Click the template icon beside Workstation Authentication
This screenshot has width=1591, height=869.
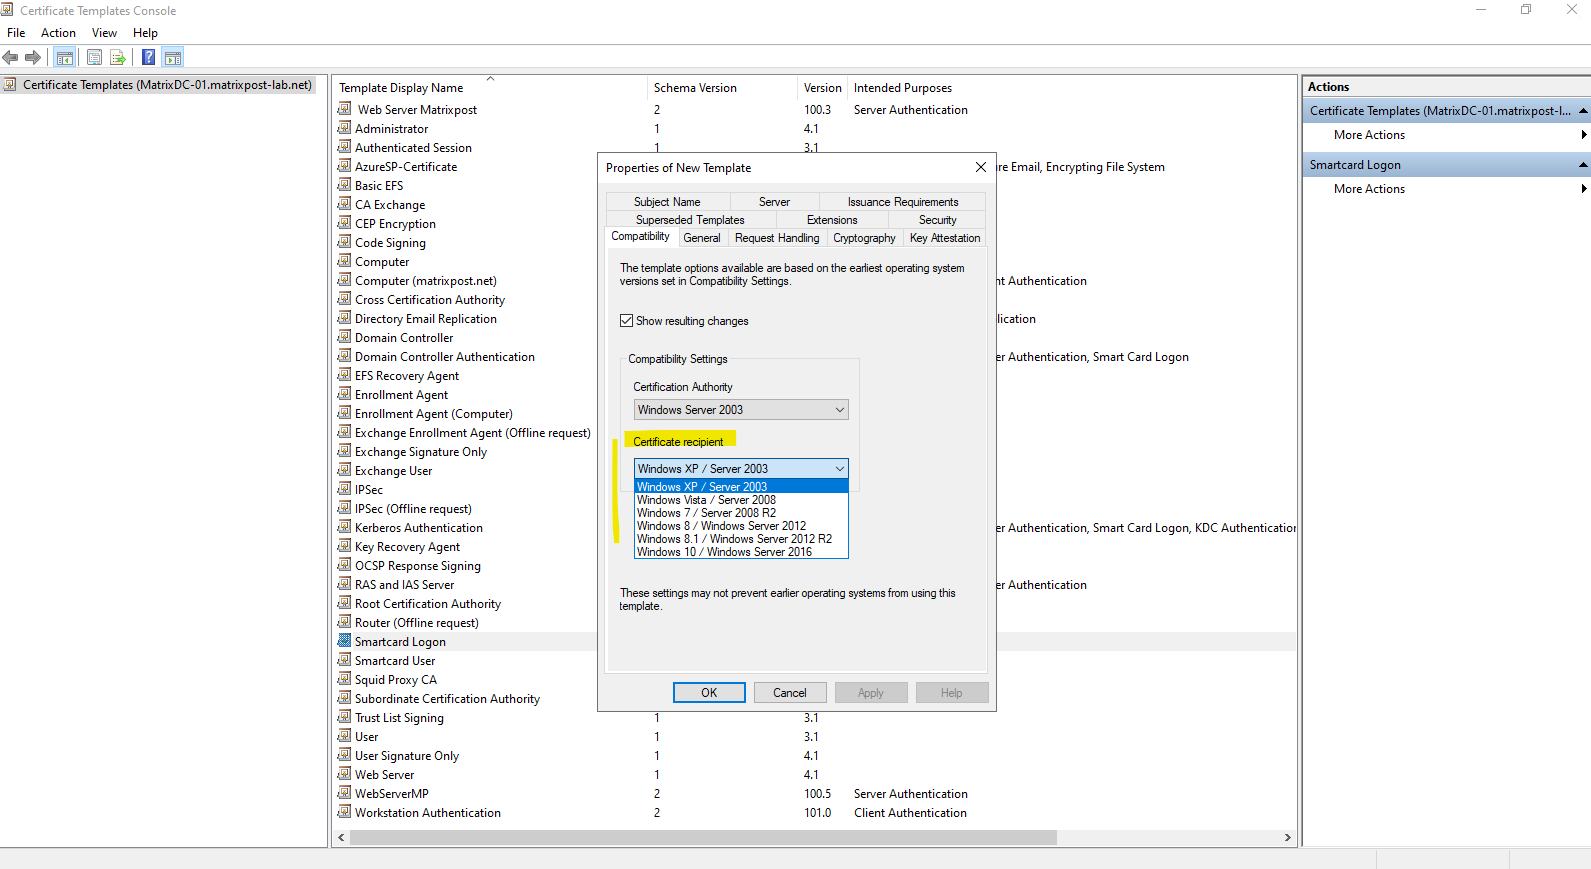[x=345, y=812]
